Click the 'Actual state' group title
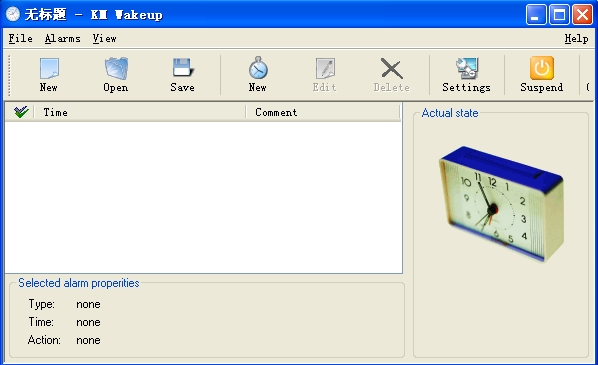 (x=450, y=113)
